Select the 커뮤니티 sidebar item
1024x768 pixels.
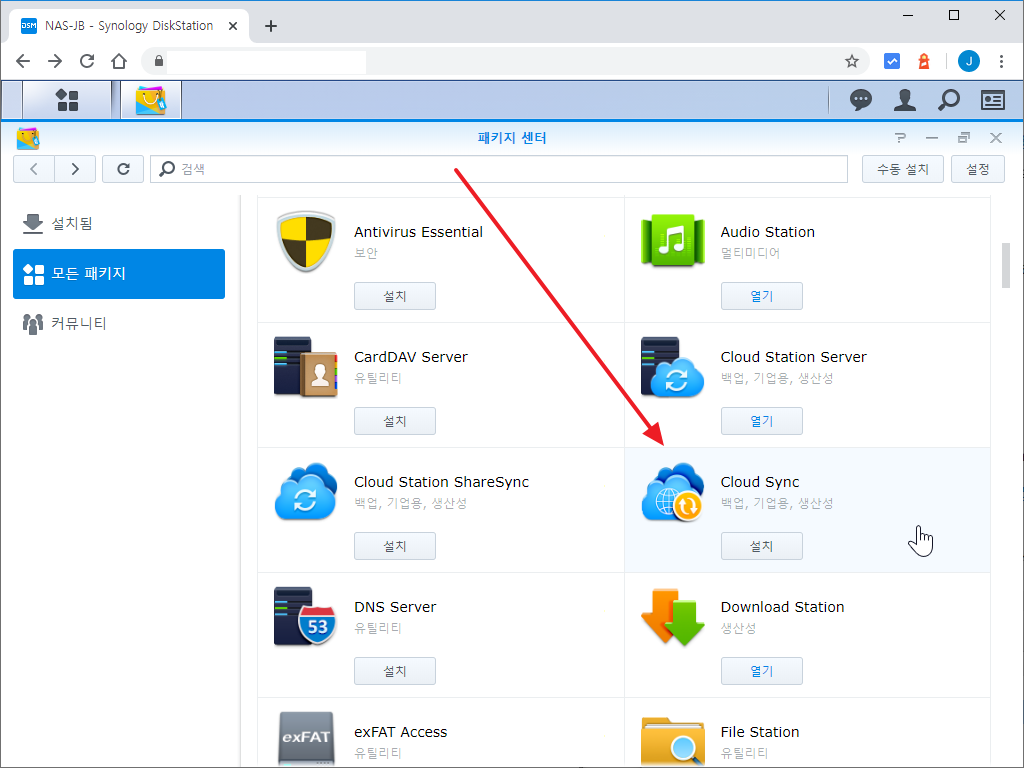click(x=119, y=323)
